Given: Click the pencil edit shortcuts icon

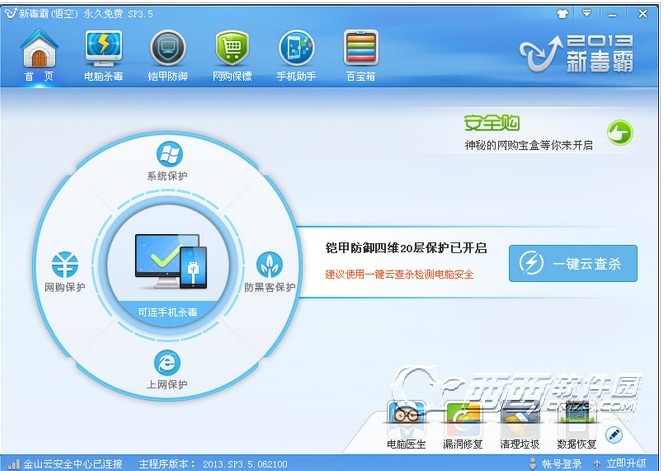Looking at the screenshot, I should click(614, 435).
